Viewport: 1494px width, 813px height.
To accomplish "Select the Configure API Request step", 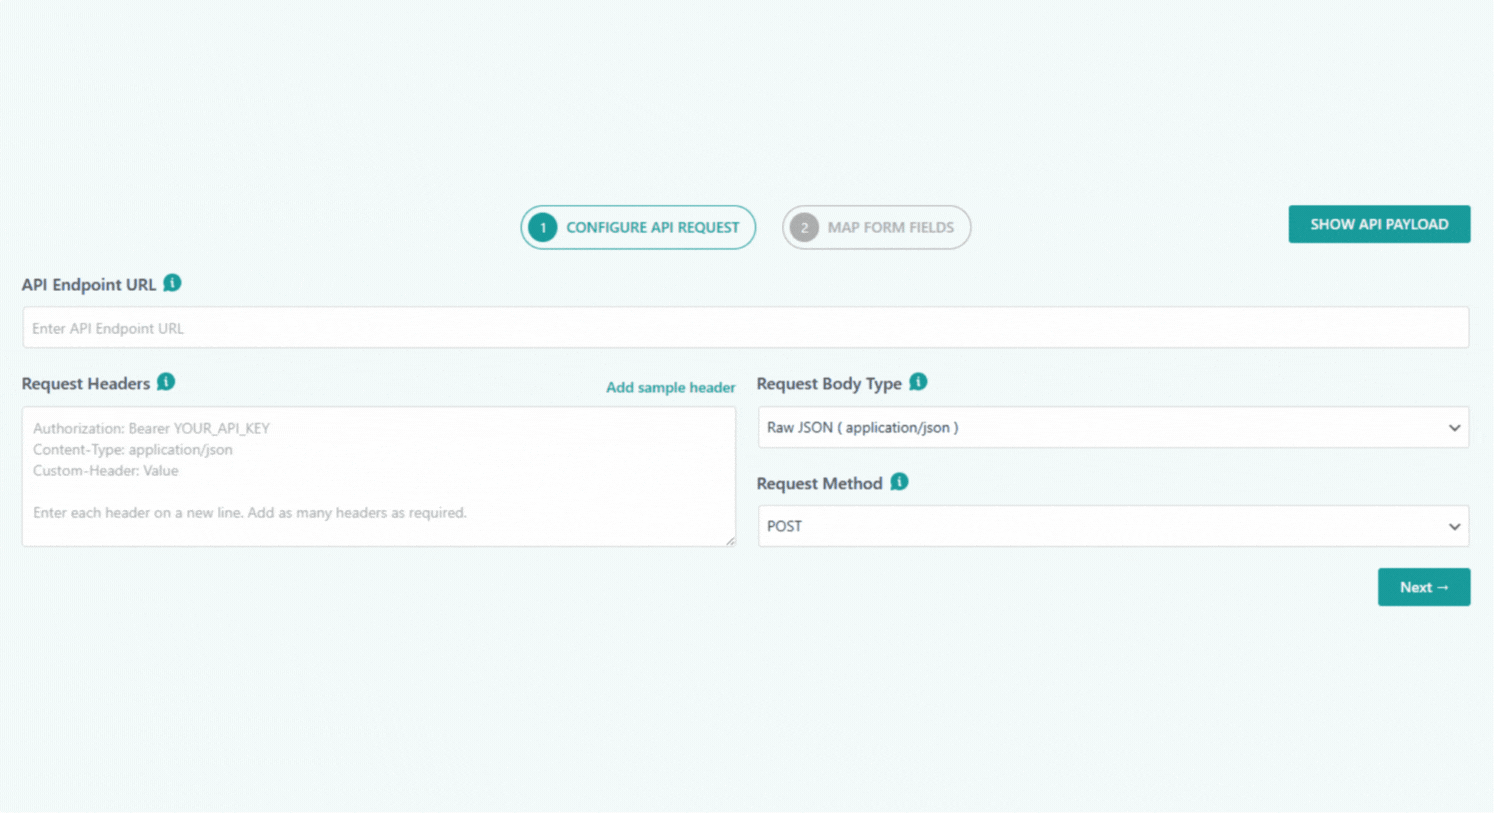I will (x=637, y=227).
